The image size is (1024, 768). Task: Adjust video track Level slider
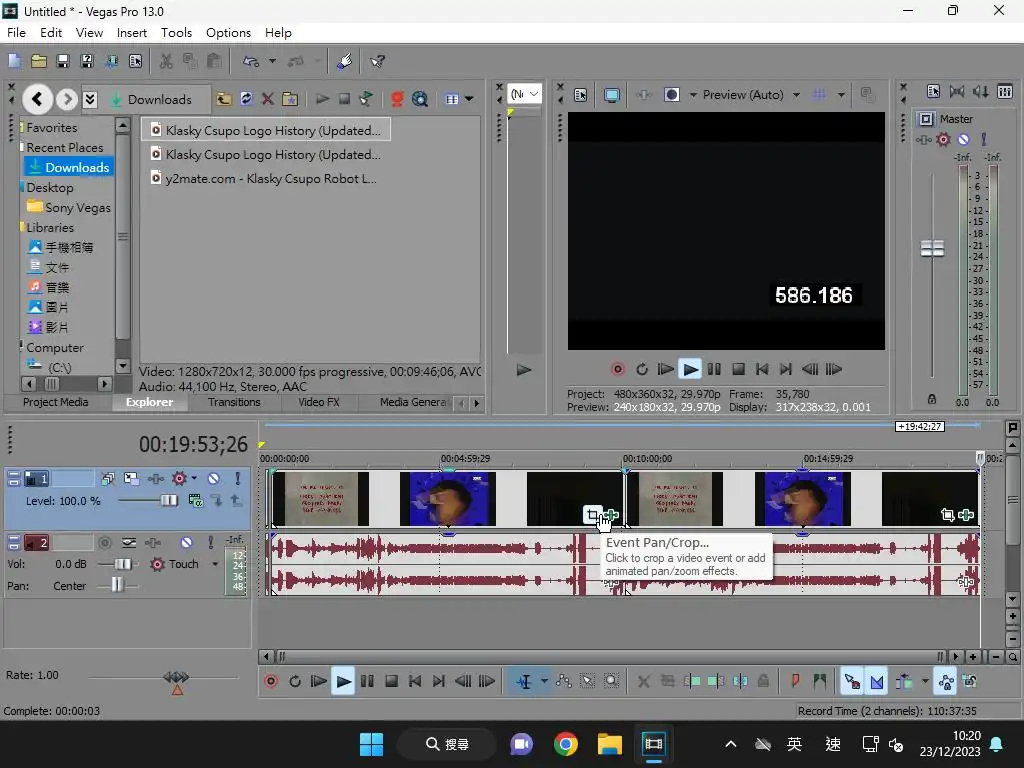pos(168,501)
